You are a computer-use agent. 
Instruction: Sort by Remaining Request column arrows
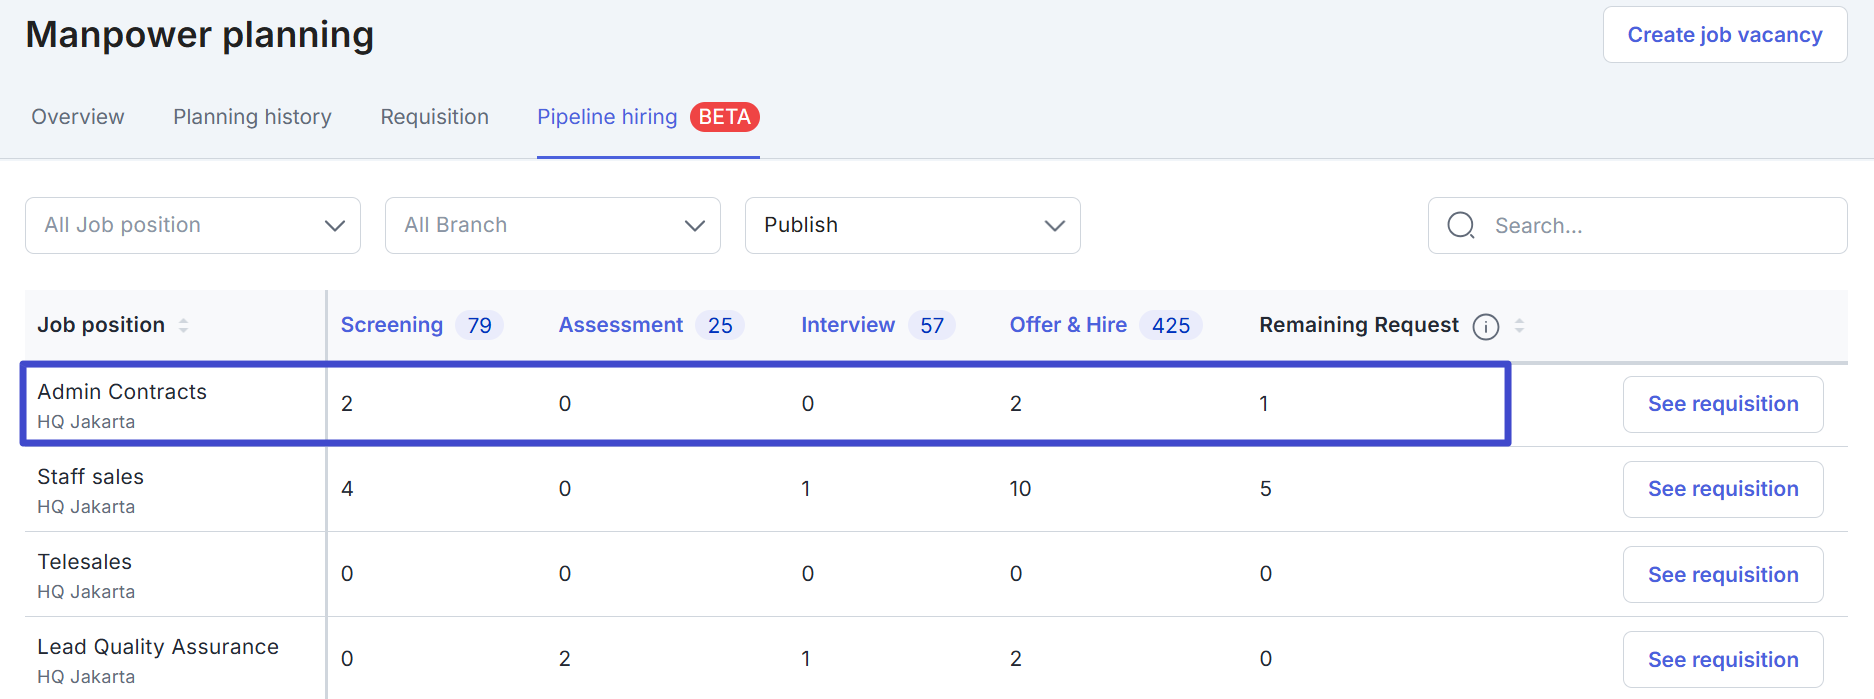(1519, 325)
